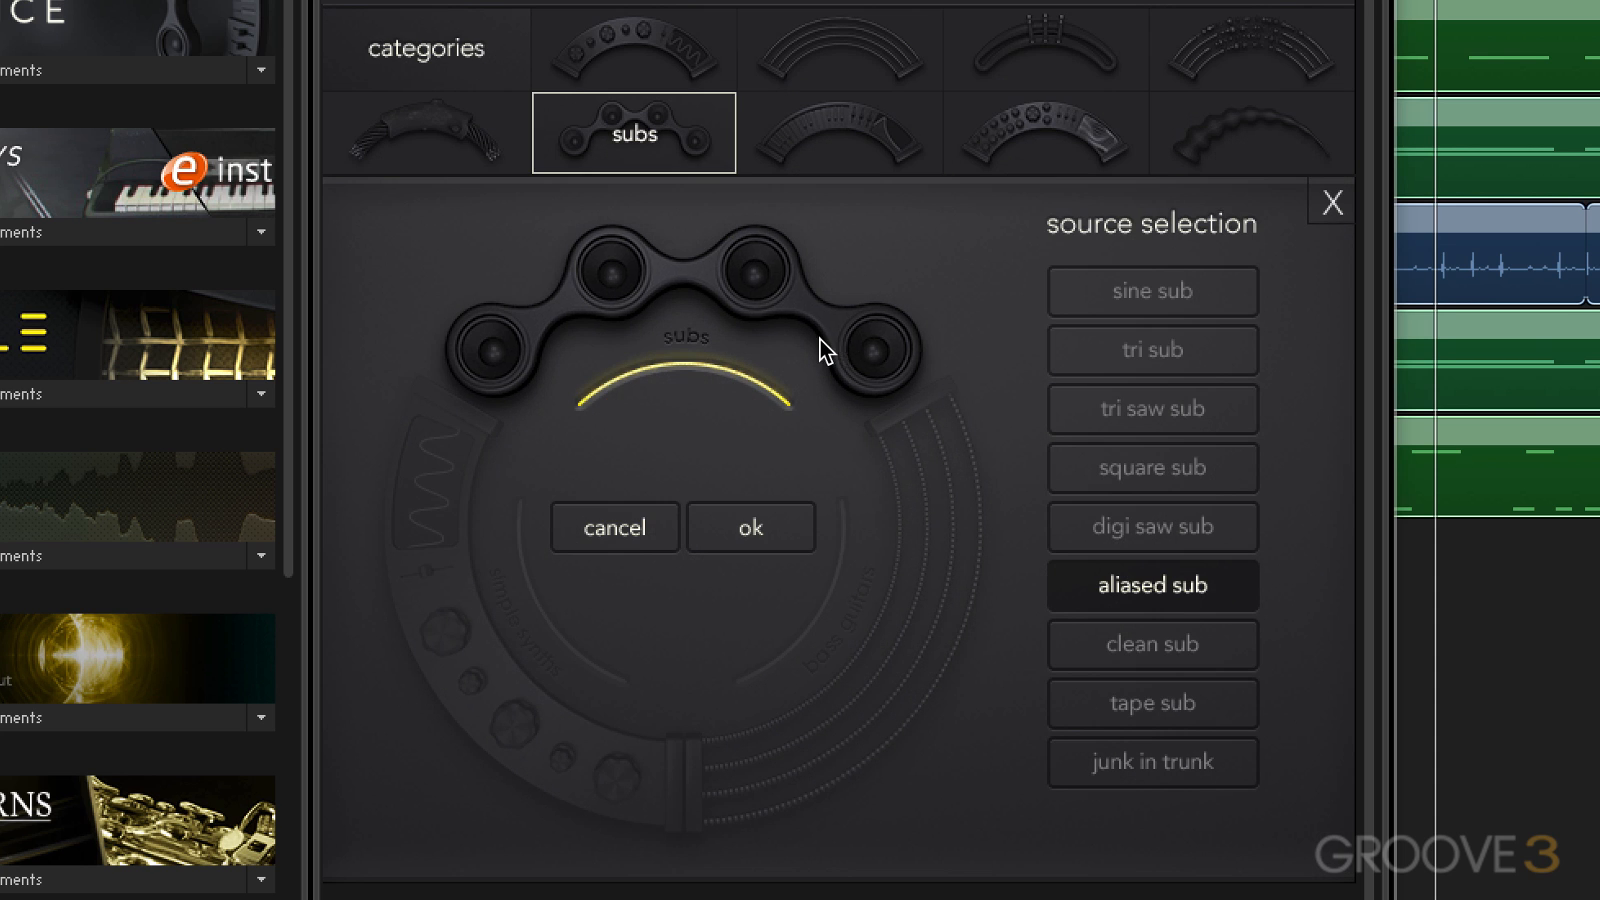Choose the tape sub source
Viewport: 1600px width, 900px height.
(1153, 704)
